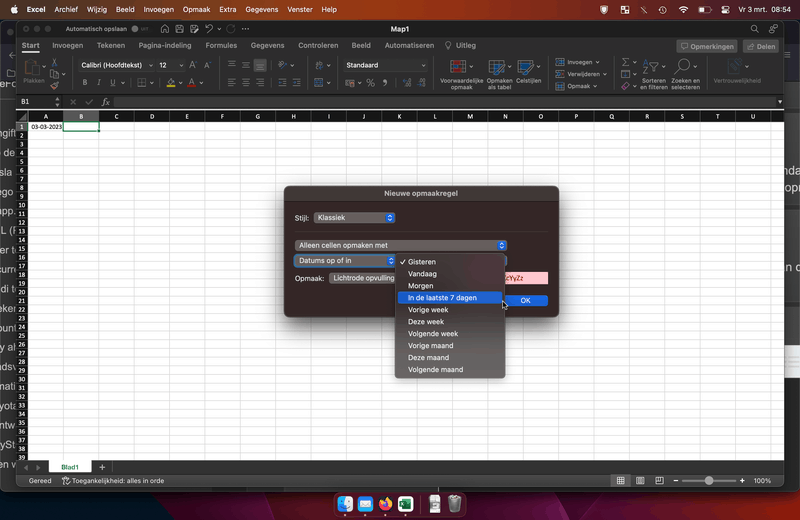800x520 pixels.
Task: Add a new sheet with the plus icon
Action: coord(102,467)
